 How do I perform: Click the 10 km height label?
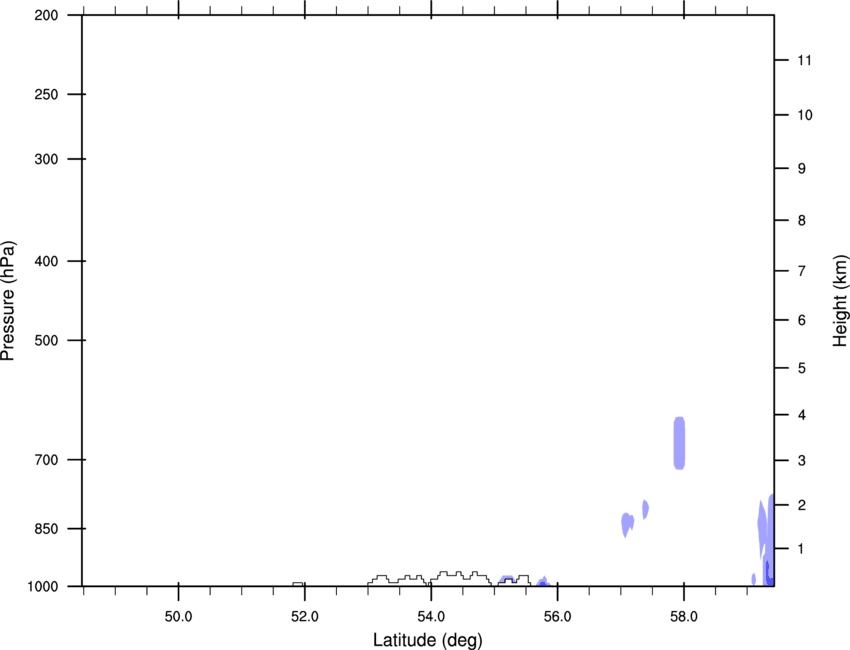[x=805, y=115]
